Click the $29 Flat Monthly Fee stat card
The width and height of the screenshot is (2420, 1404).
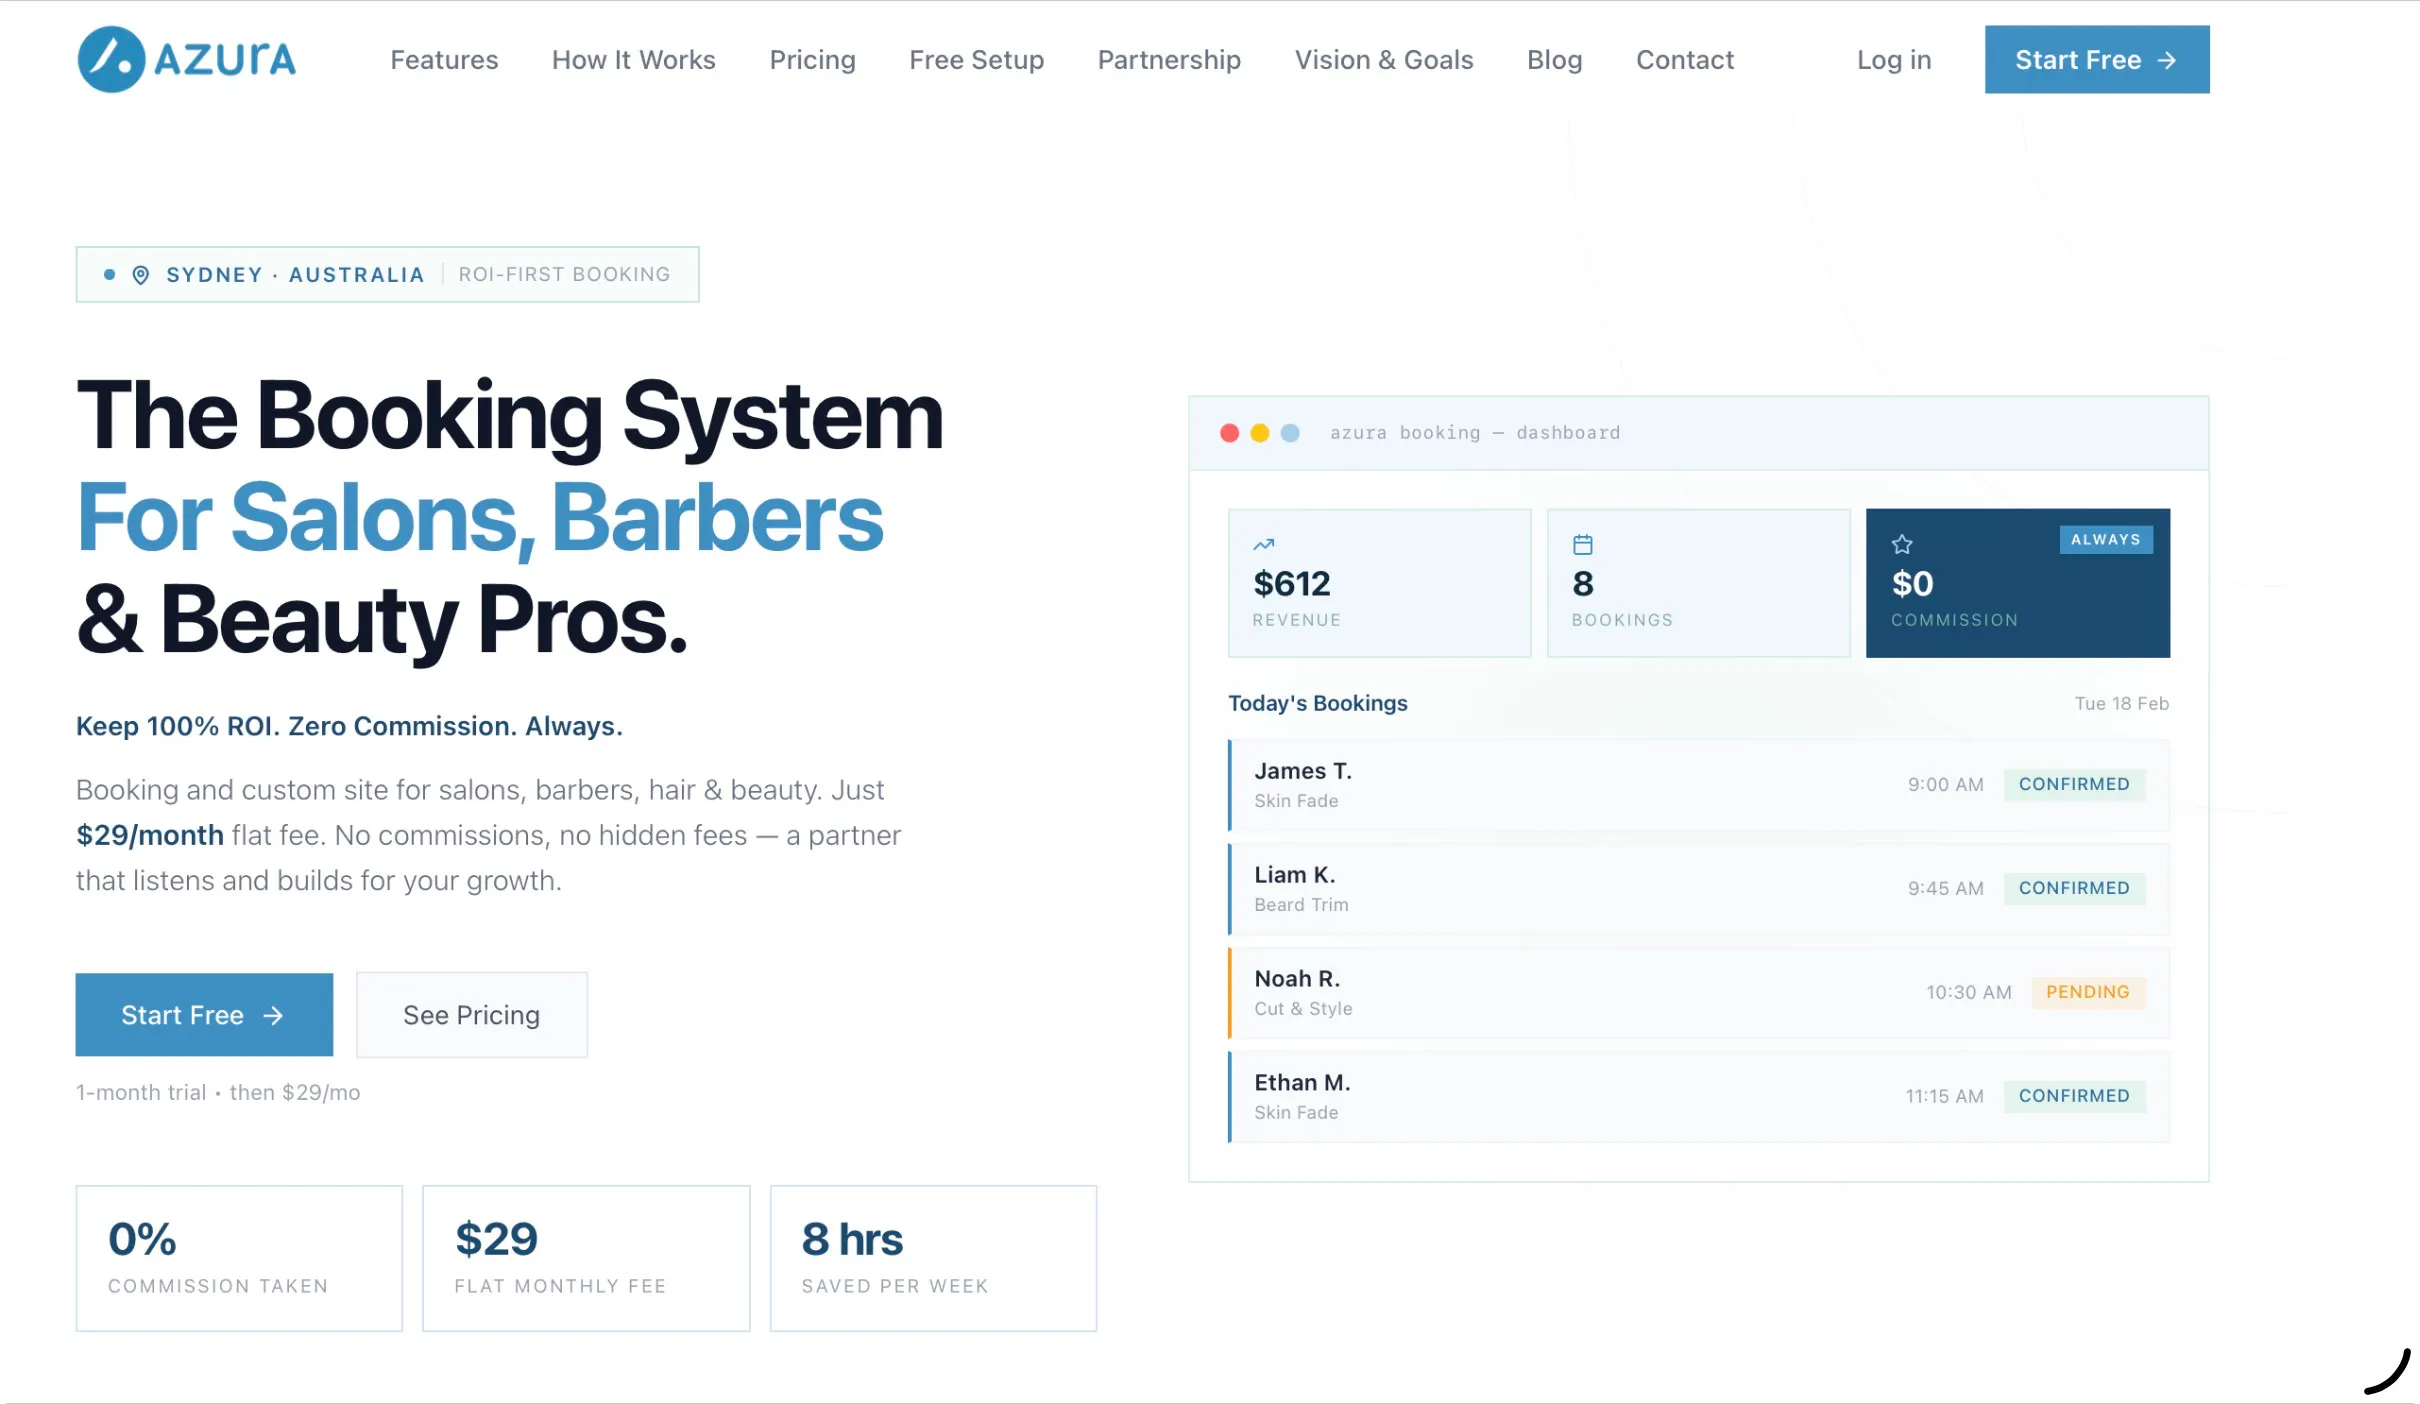[586, 1258]
